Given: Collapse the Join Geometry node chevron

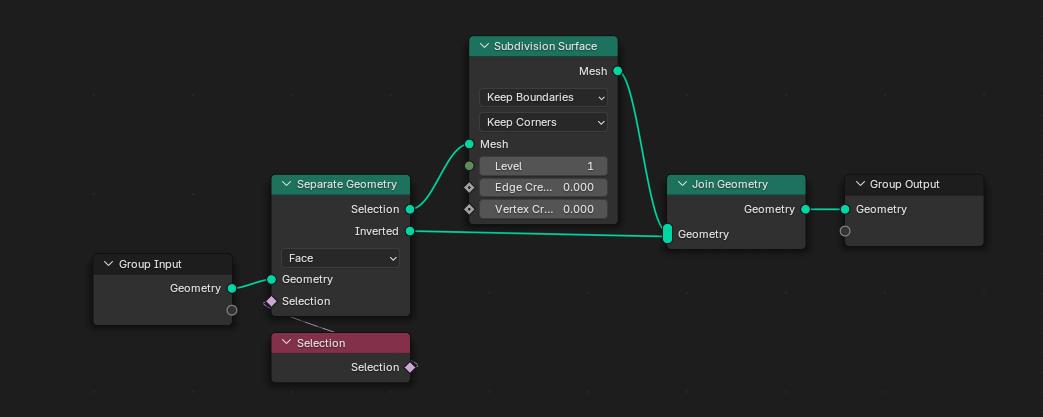Looking at the screenshot, I should point(682,184).
